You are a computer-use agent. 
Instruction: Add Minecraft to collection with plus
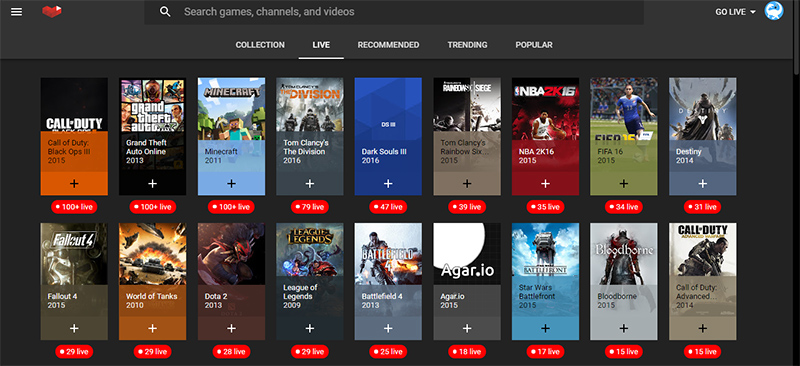[231, 183]
